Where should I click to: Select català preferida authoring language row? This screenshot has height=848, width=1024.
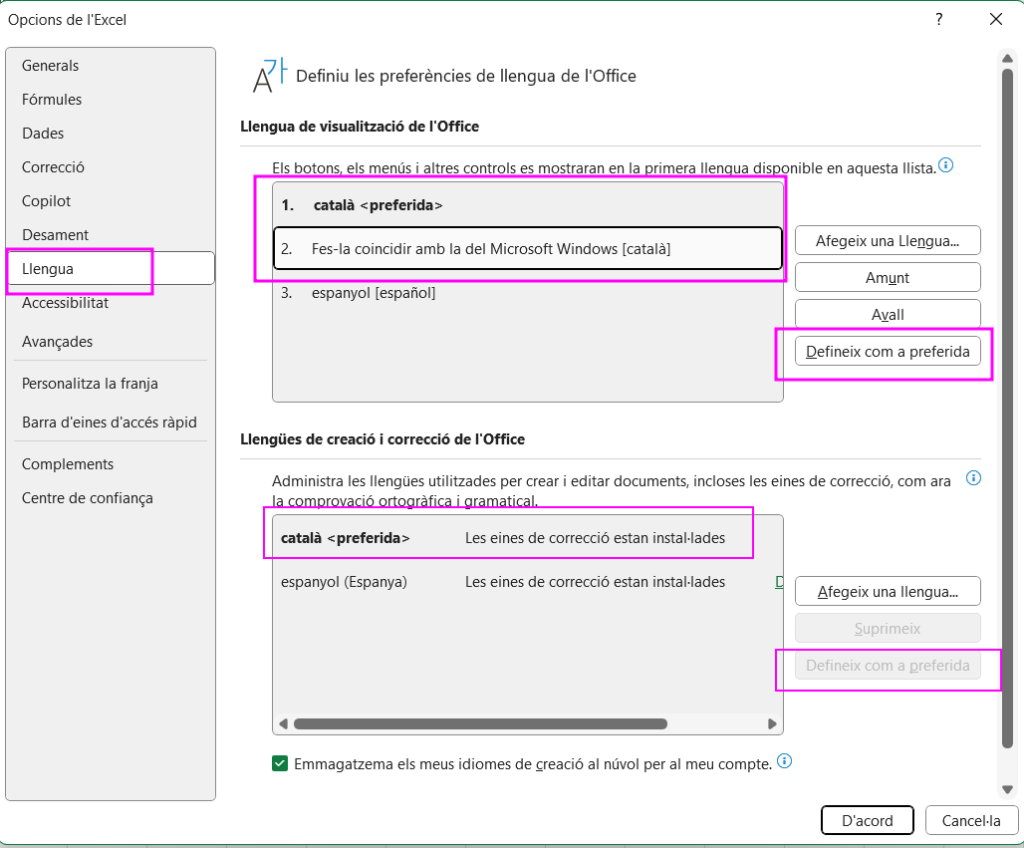pyautogui.click(x=528, y=538)
